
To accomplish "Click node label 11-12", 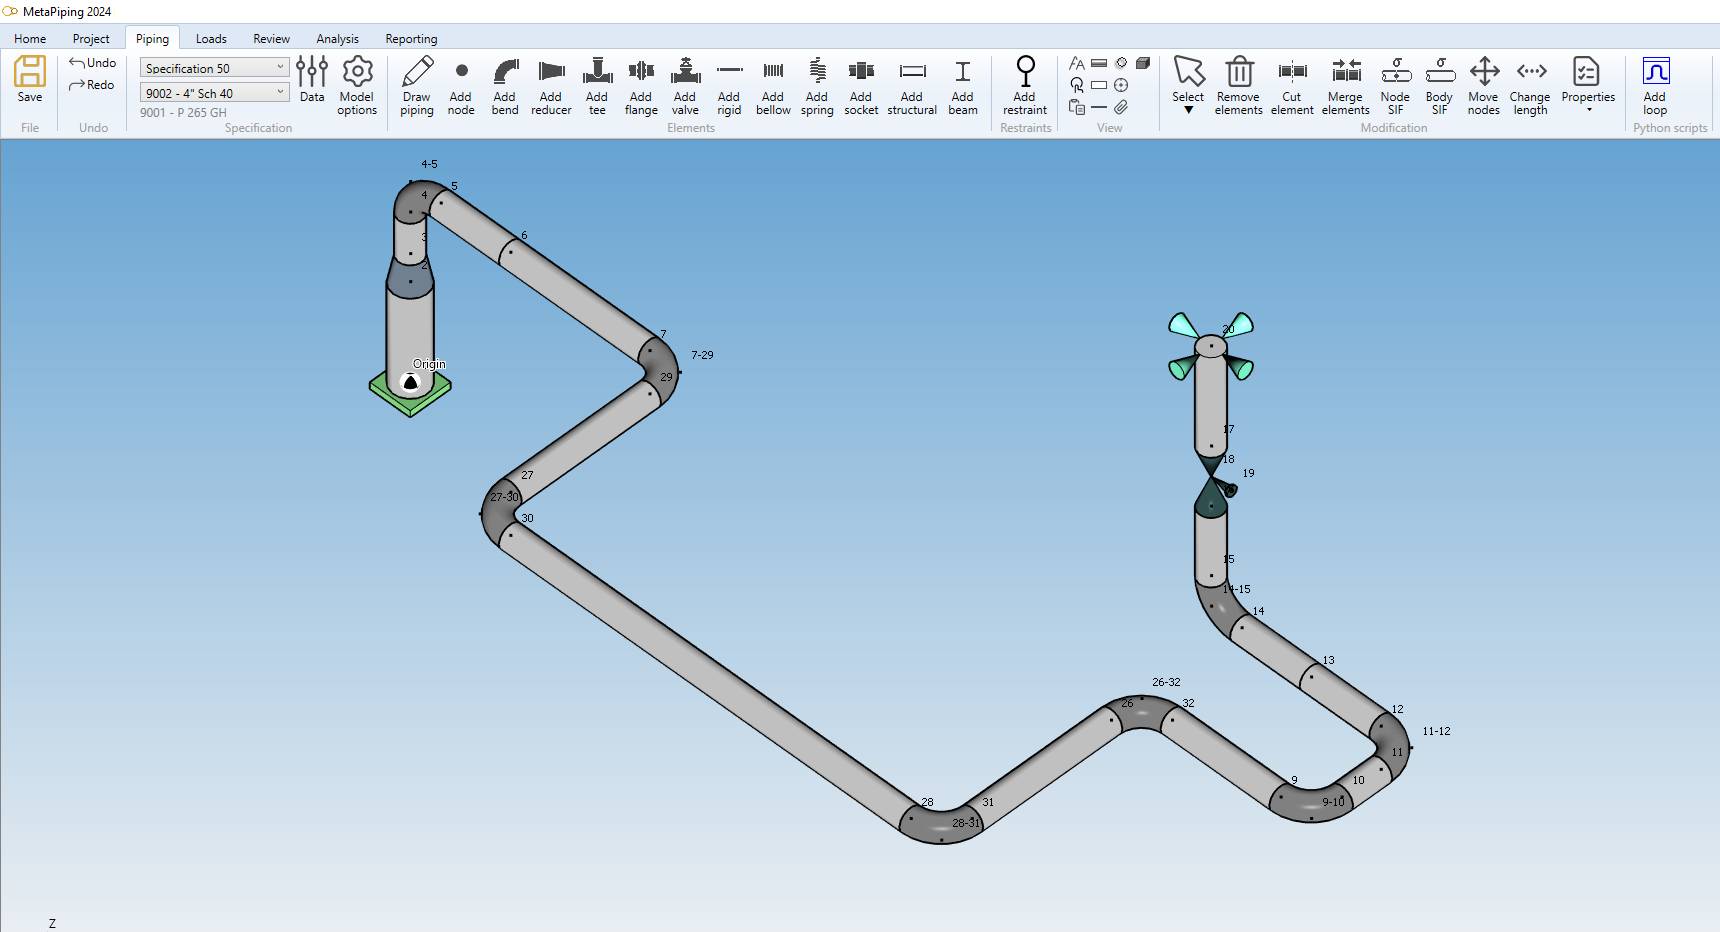I will click(x=1436, y=731).
